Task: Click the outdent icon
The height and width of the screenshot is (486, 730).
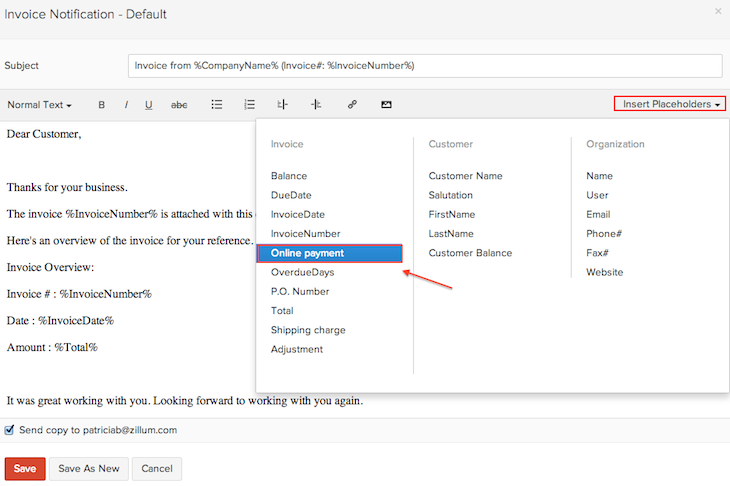Action: [x=283, y=105]
